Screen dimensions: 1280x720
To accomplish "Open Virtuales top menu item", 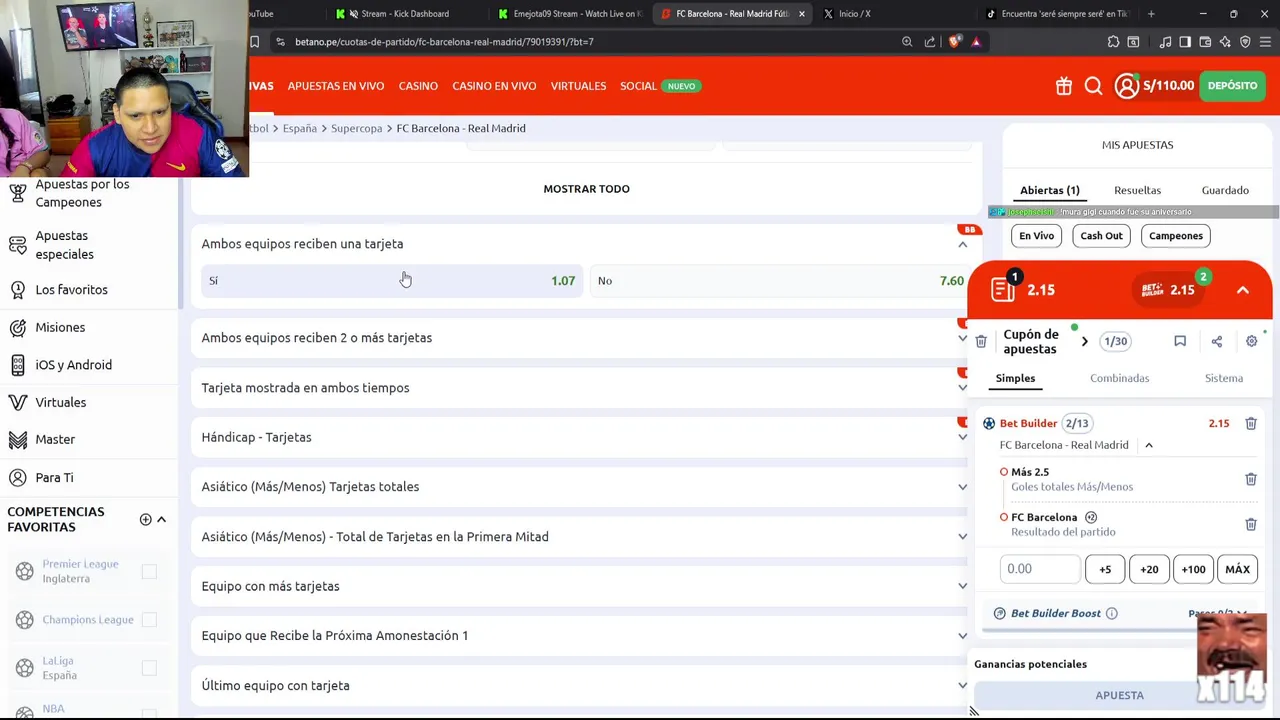I will (578, 86).
